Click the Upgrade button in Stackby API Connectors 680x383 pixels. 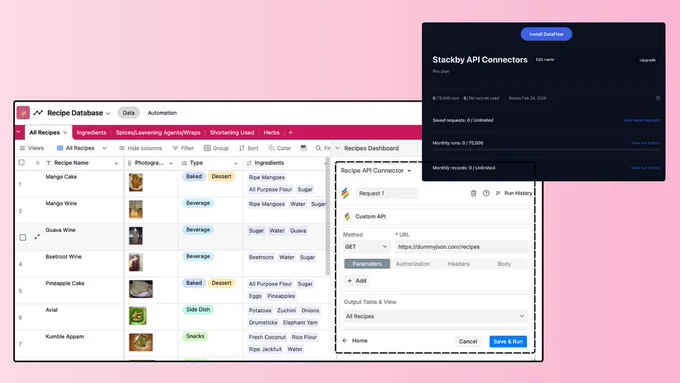tap(647, 60)
